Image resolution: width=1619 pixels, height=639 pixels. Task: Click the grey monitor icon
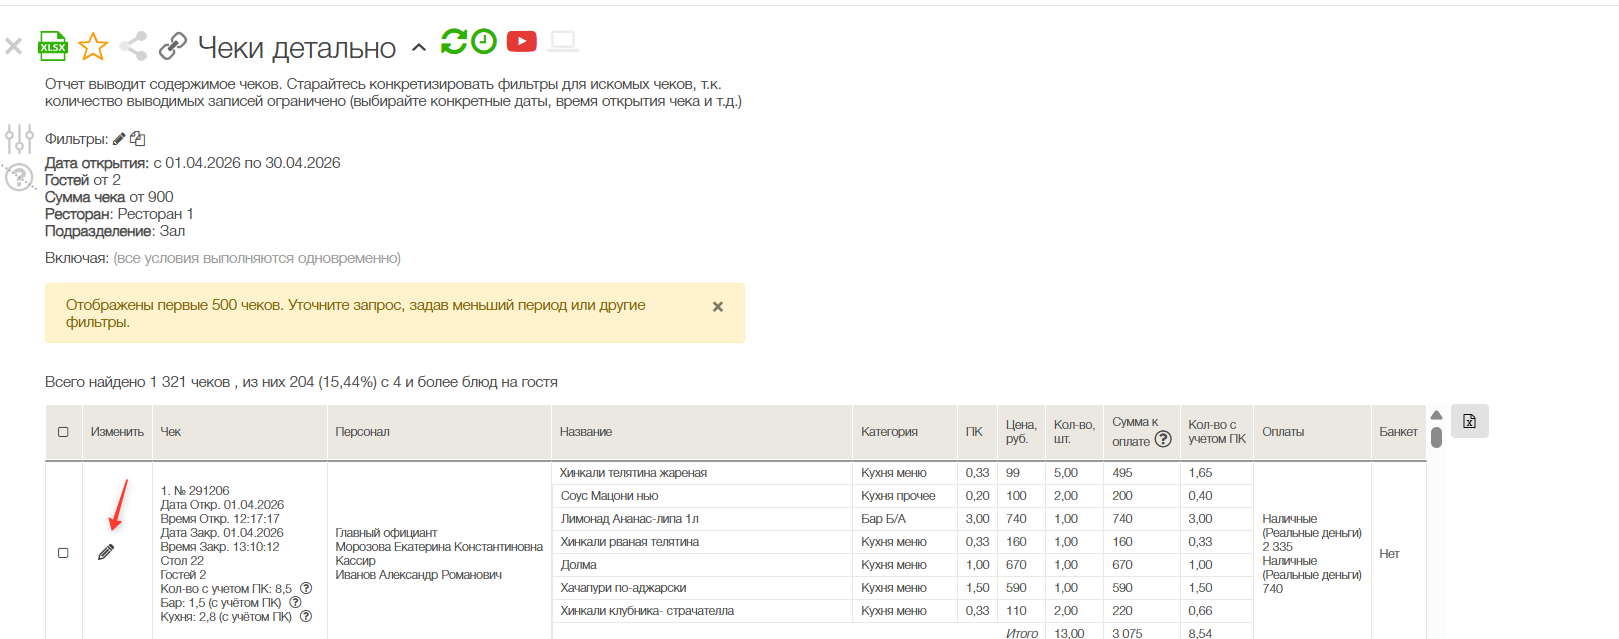[563, 41]
